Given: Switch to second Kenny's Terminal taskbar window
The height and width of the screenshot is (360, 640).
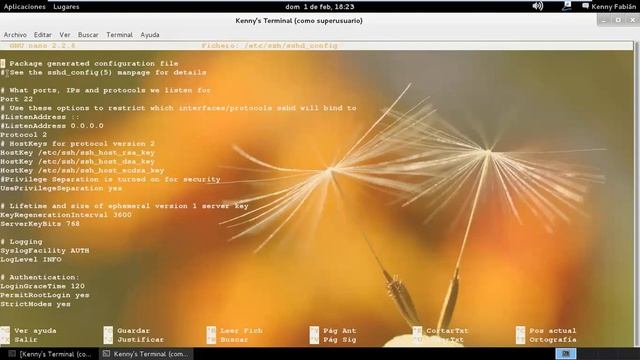Looking at the screenshot, I should coord(146,354).
